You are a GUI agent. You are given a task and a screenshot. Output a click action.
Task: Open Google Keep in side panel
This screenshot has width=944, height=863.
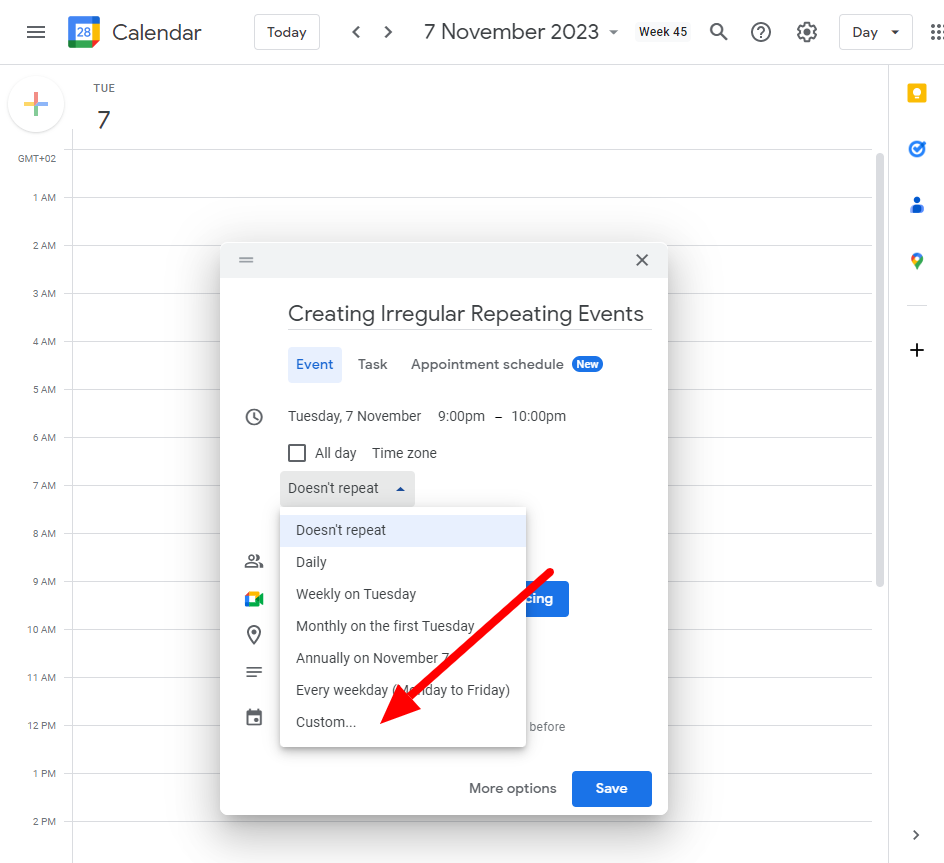(x=916, y=93)
